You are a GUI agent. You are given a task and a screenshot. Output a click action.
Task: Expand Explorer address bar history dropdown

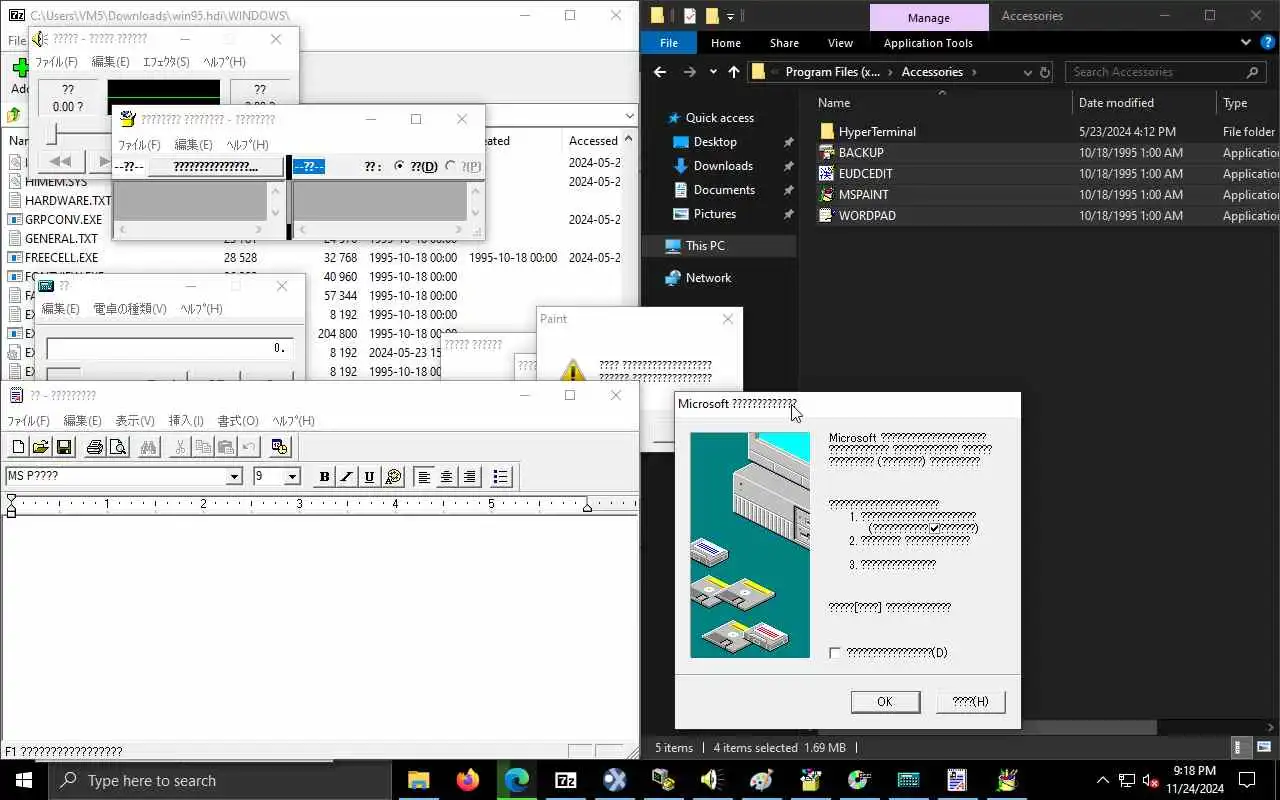(1027, 72)
